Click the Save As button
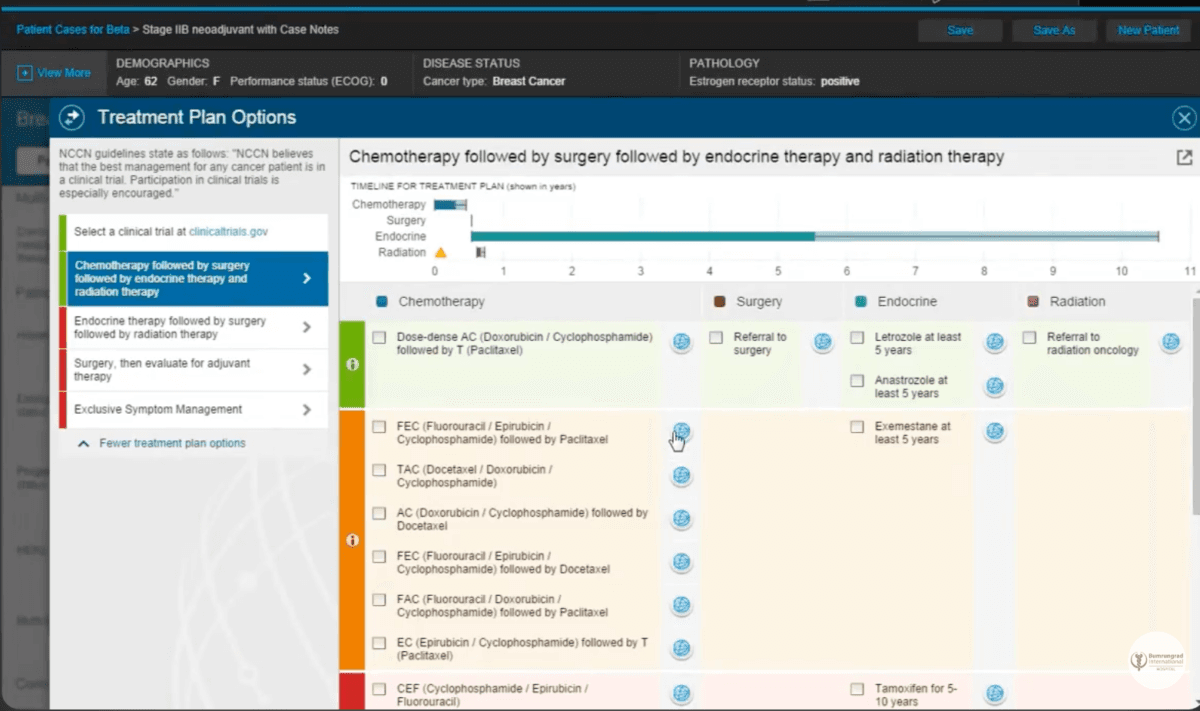1200x711 pixels. tap(1054, 30)
